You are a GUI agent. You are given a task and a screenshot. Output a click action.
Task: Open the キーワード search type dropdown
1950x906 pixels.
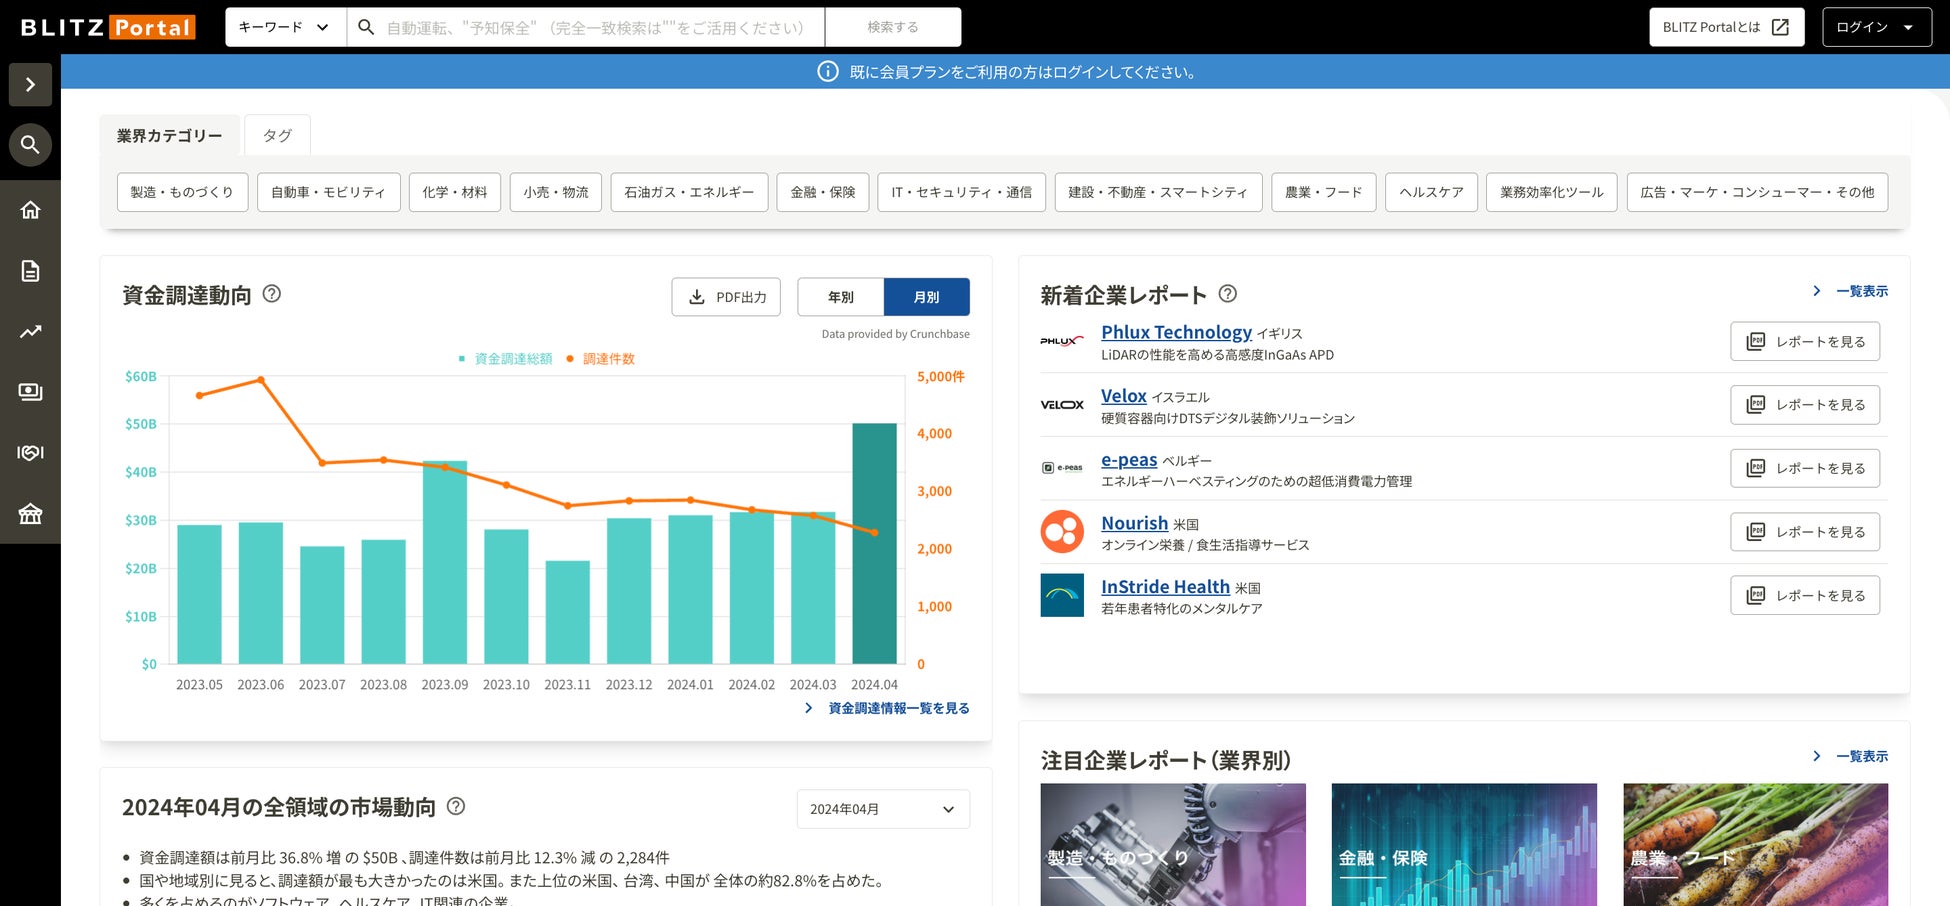point(286,27)
